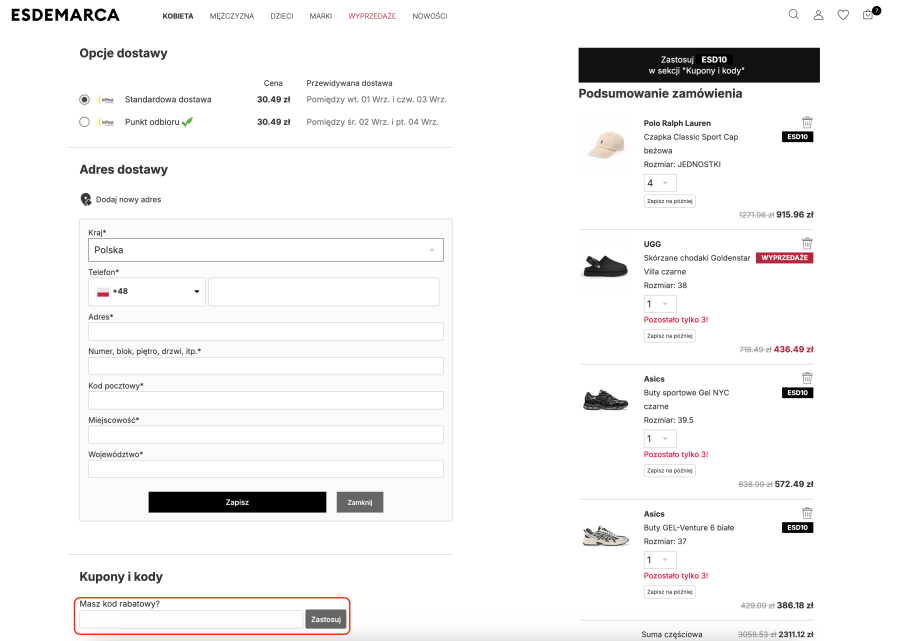Select Punkt odbioru radio button
Viewport: 900px width, 641px height.
84,122
